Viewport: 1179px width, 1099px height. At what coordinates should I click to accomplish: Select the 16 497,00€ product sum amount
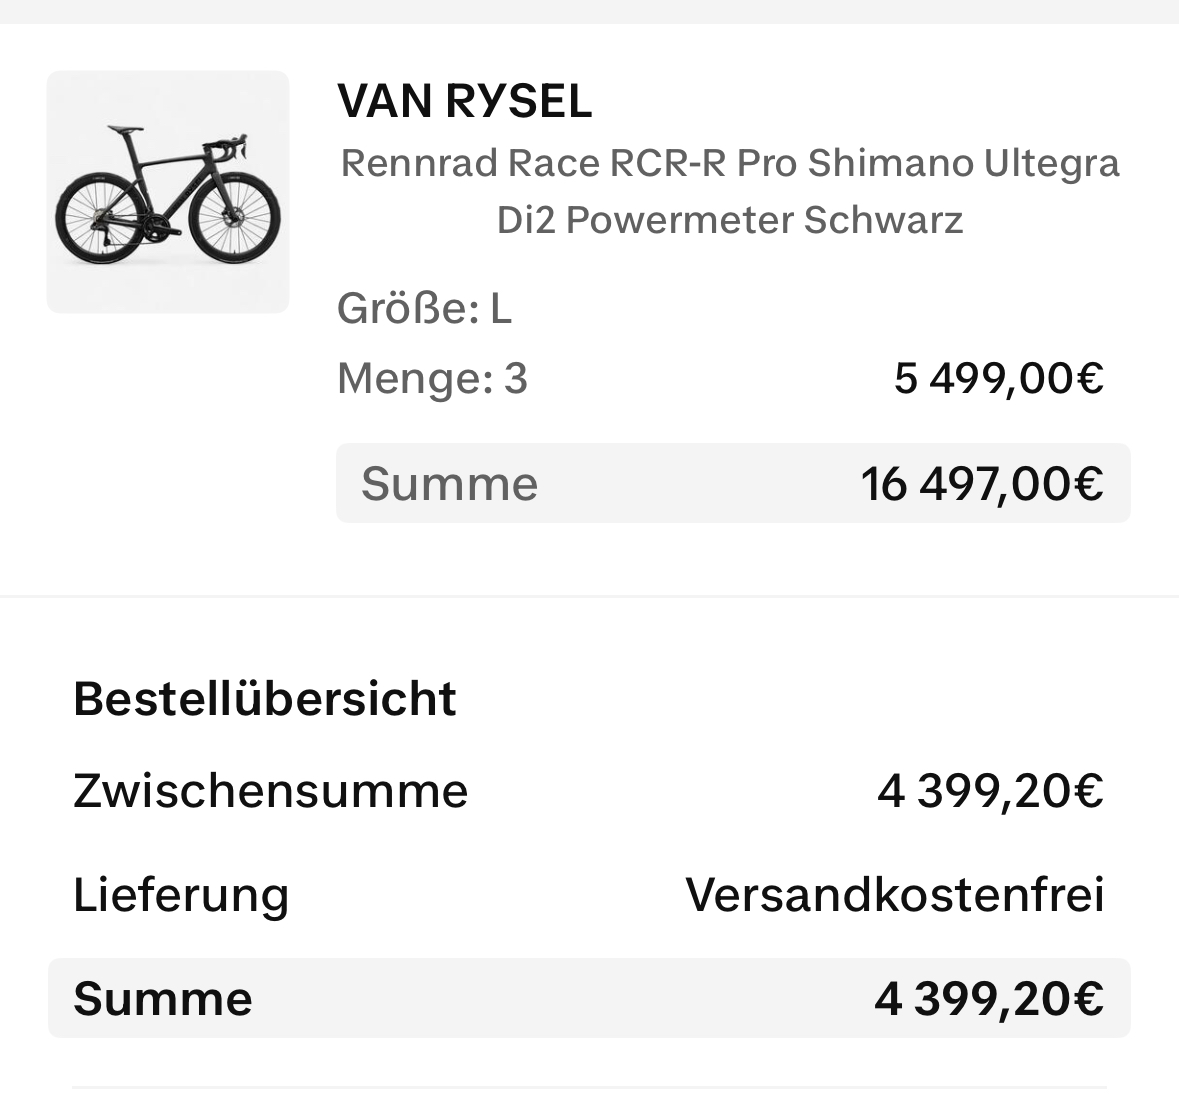[x=982, y=484]
